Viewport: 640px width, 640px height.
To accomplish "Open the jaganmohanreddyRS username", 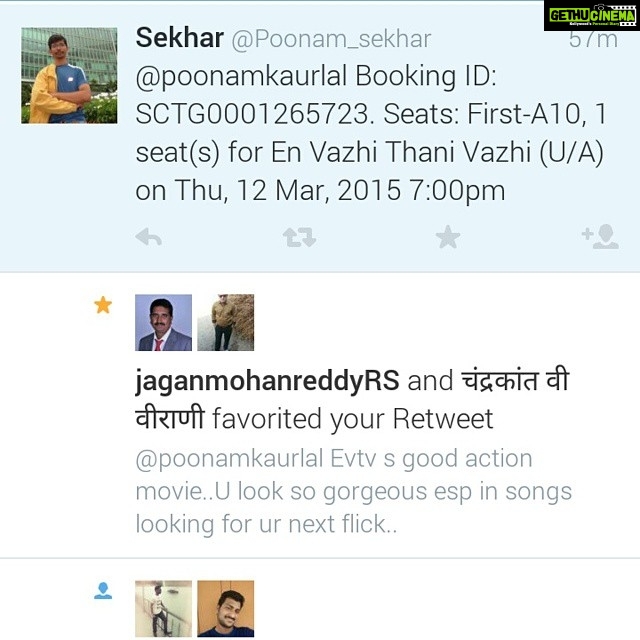I will [x=267, y=381].
